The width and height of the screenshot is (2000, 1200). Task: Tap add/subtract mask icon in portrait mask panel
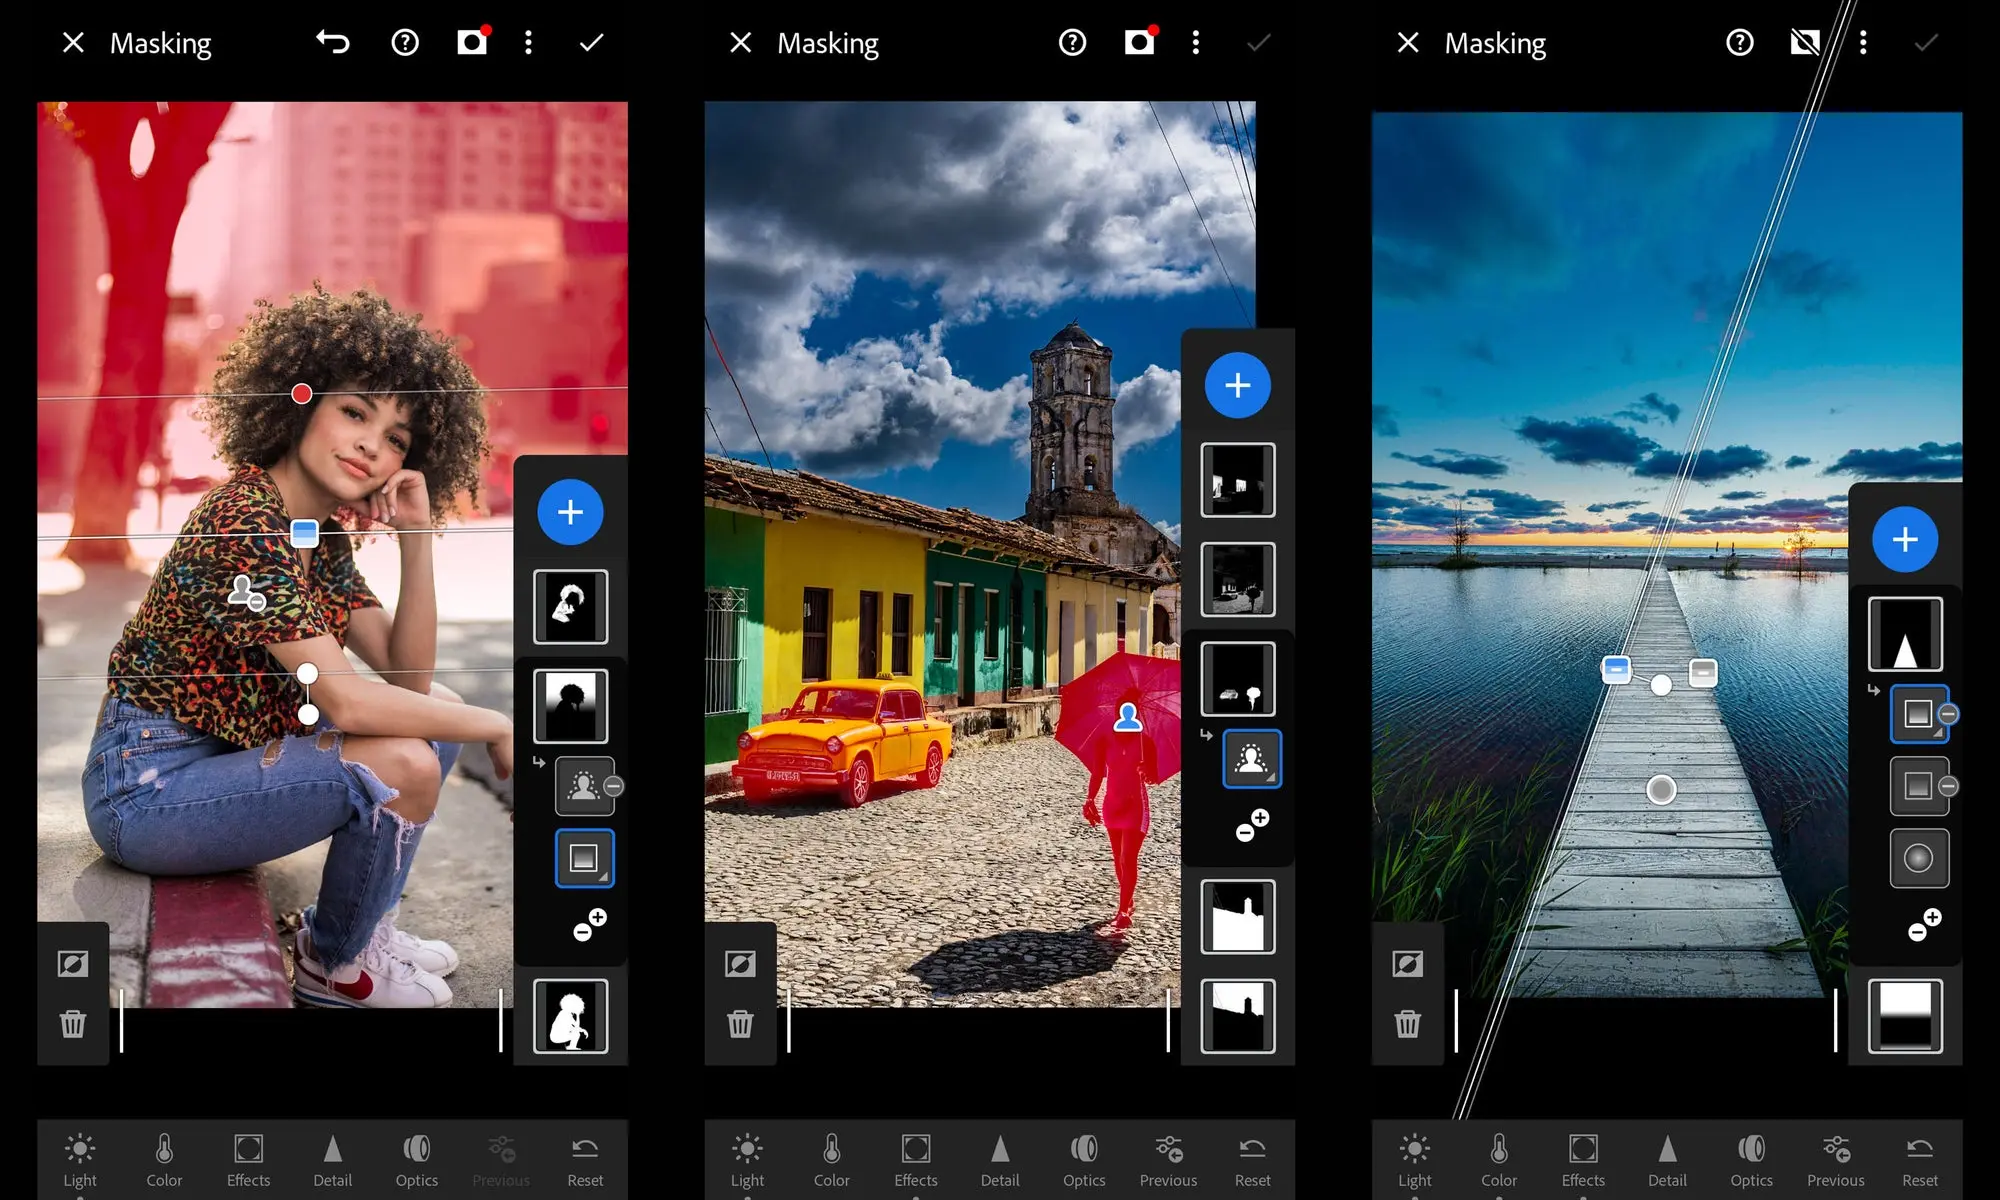(589, 925)
